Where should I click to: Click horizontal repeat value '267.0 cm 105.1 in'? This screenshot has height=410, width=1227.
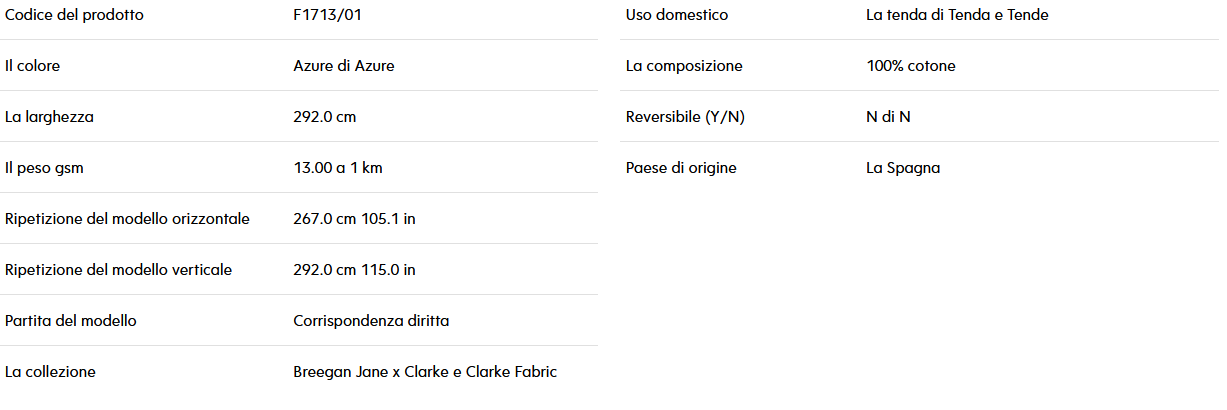point(354,219)
